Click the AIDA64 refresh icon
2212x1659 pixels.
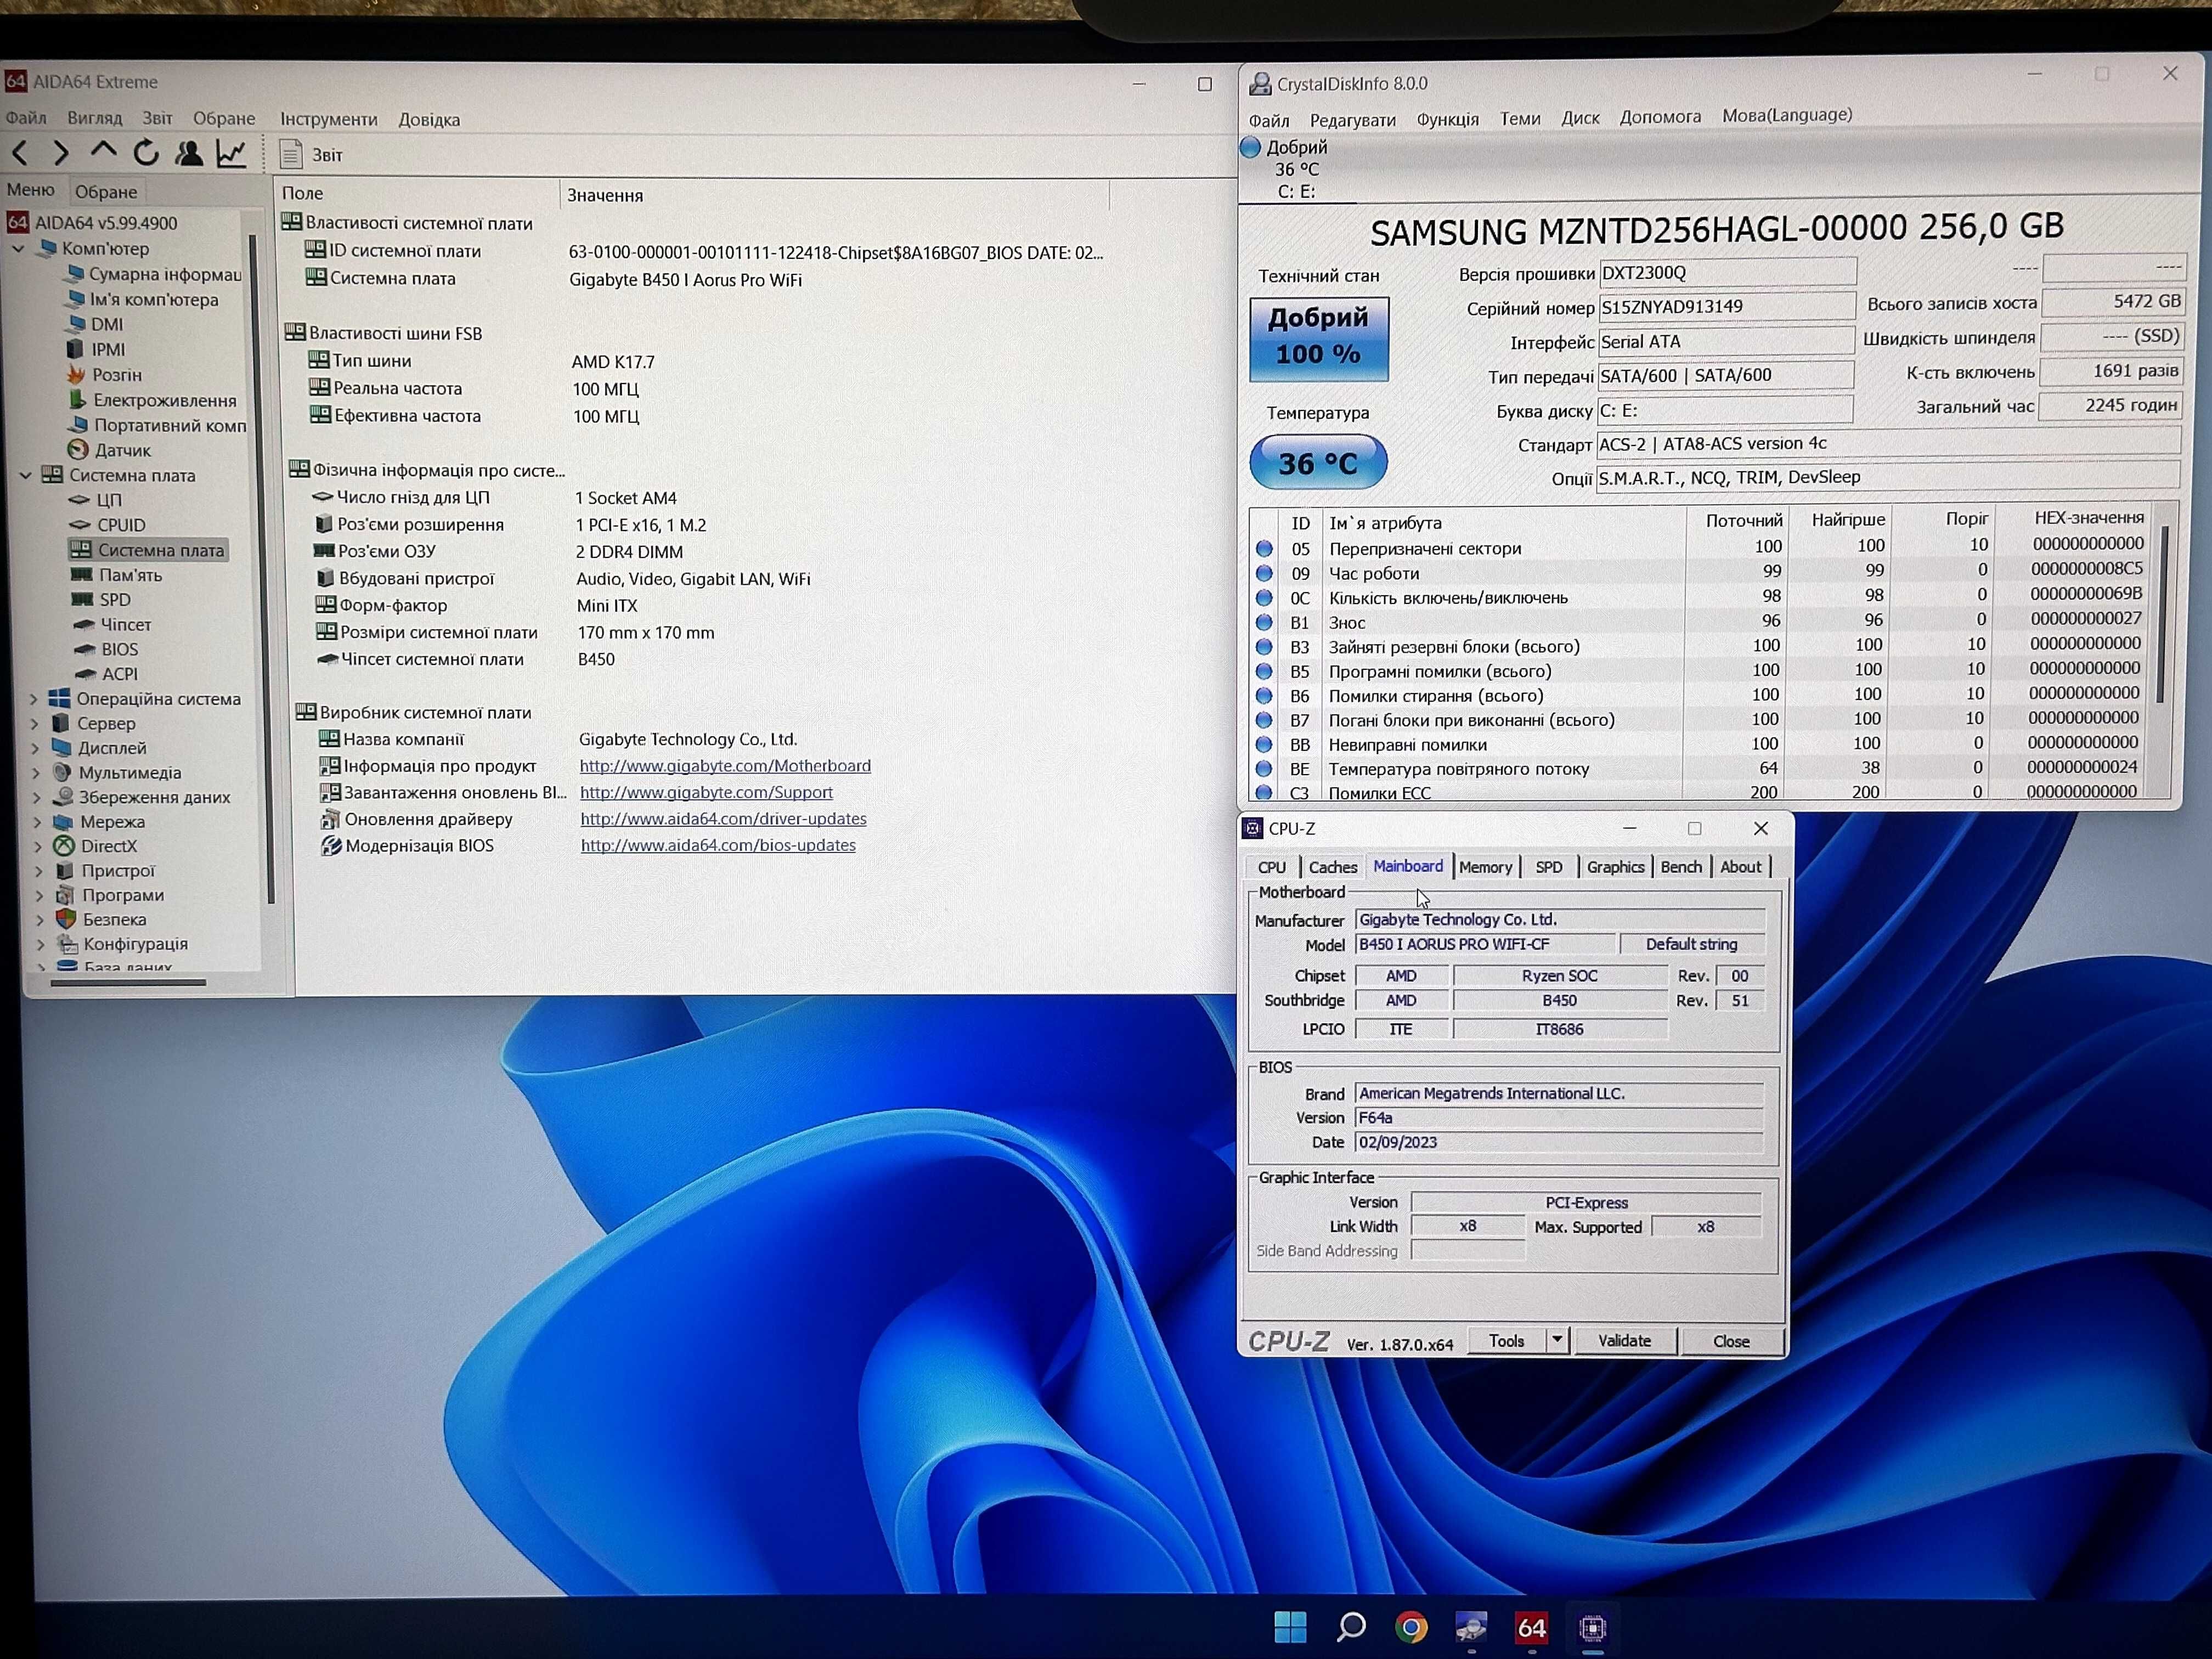click(x=147, y=153)
